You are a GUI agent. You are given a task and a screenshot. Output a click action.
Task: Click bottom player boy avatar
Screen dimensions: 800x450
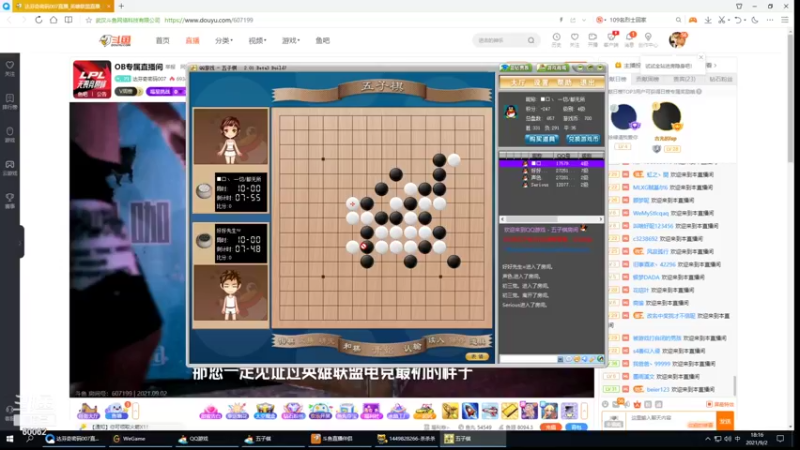pos(231,293)
